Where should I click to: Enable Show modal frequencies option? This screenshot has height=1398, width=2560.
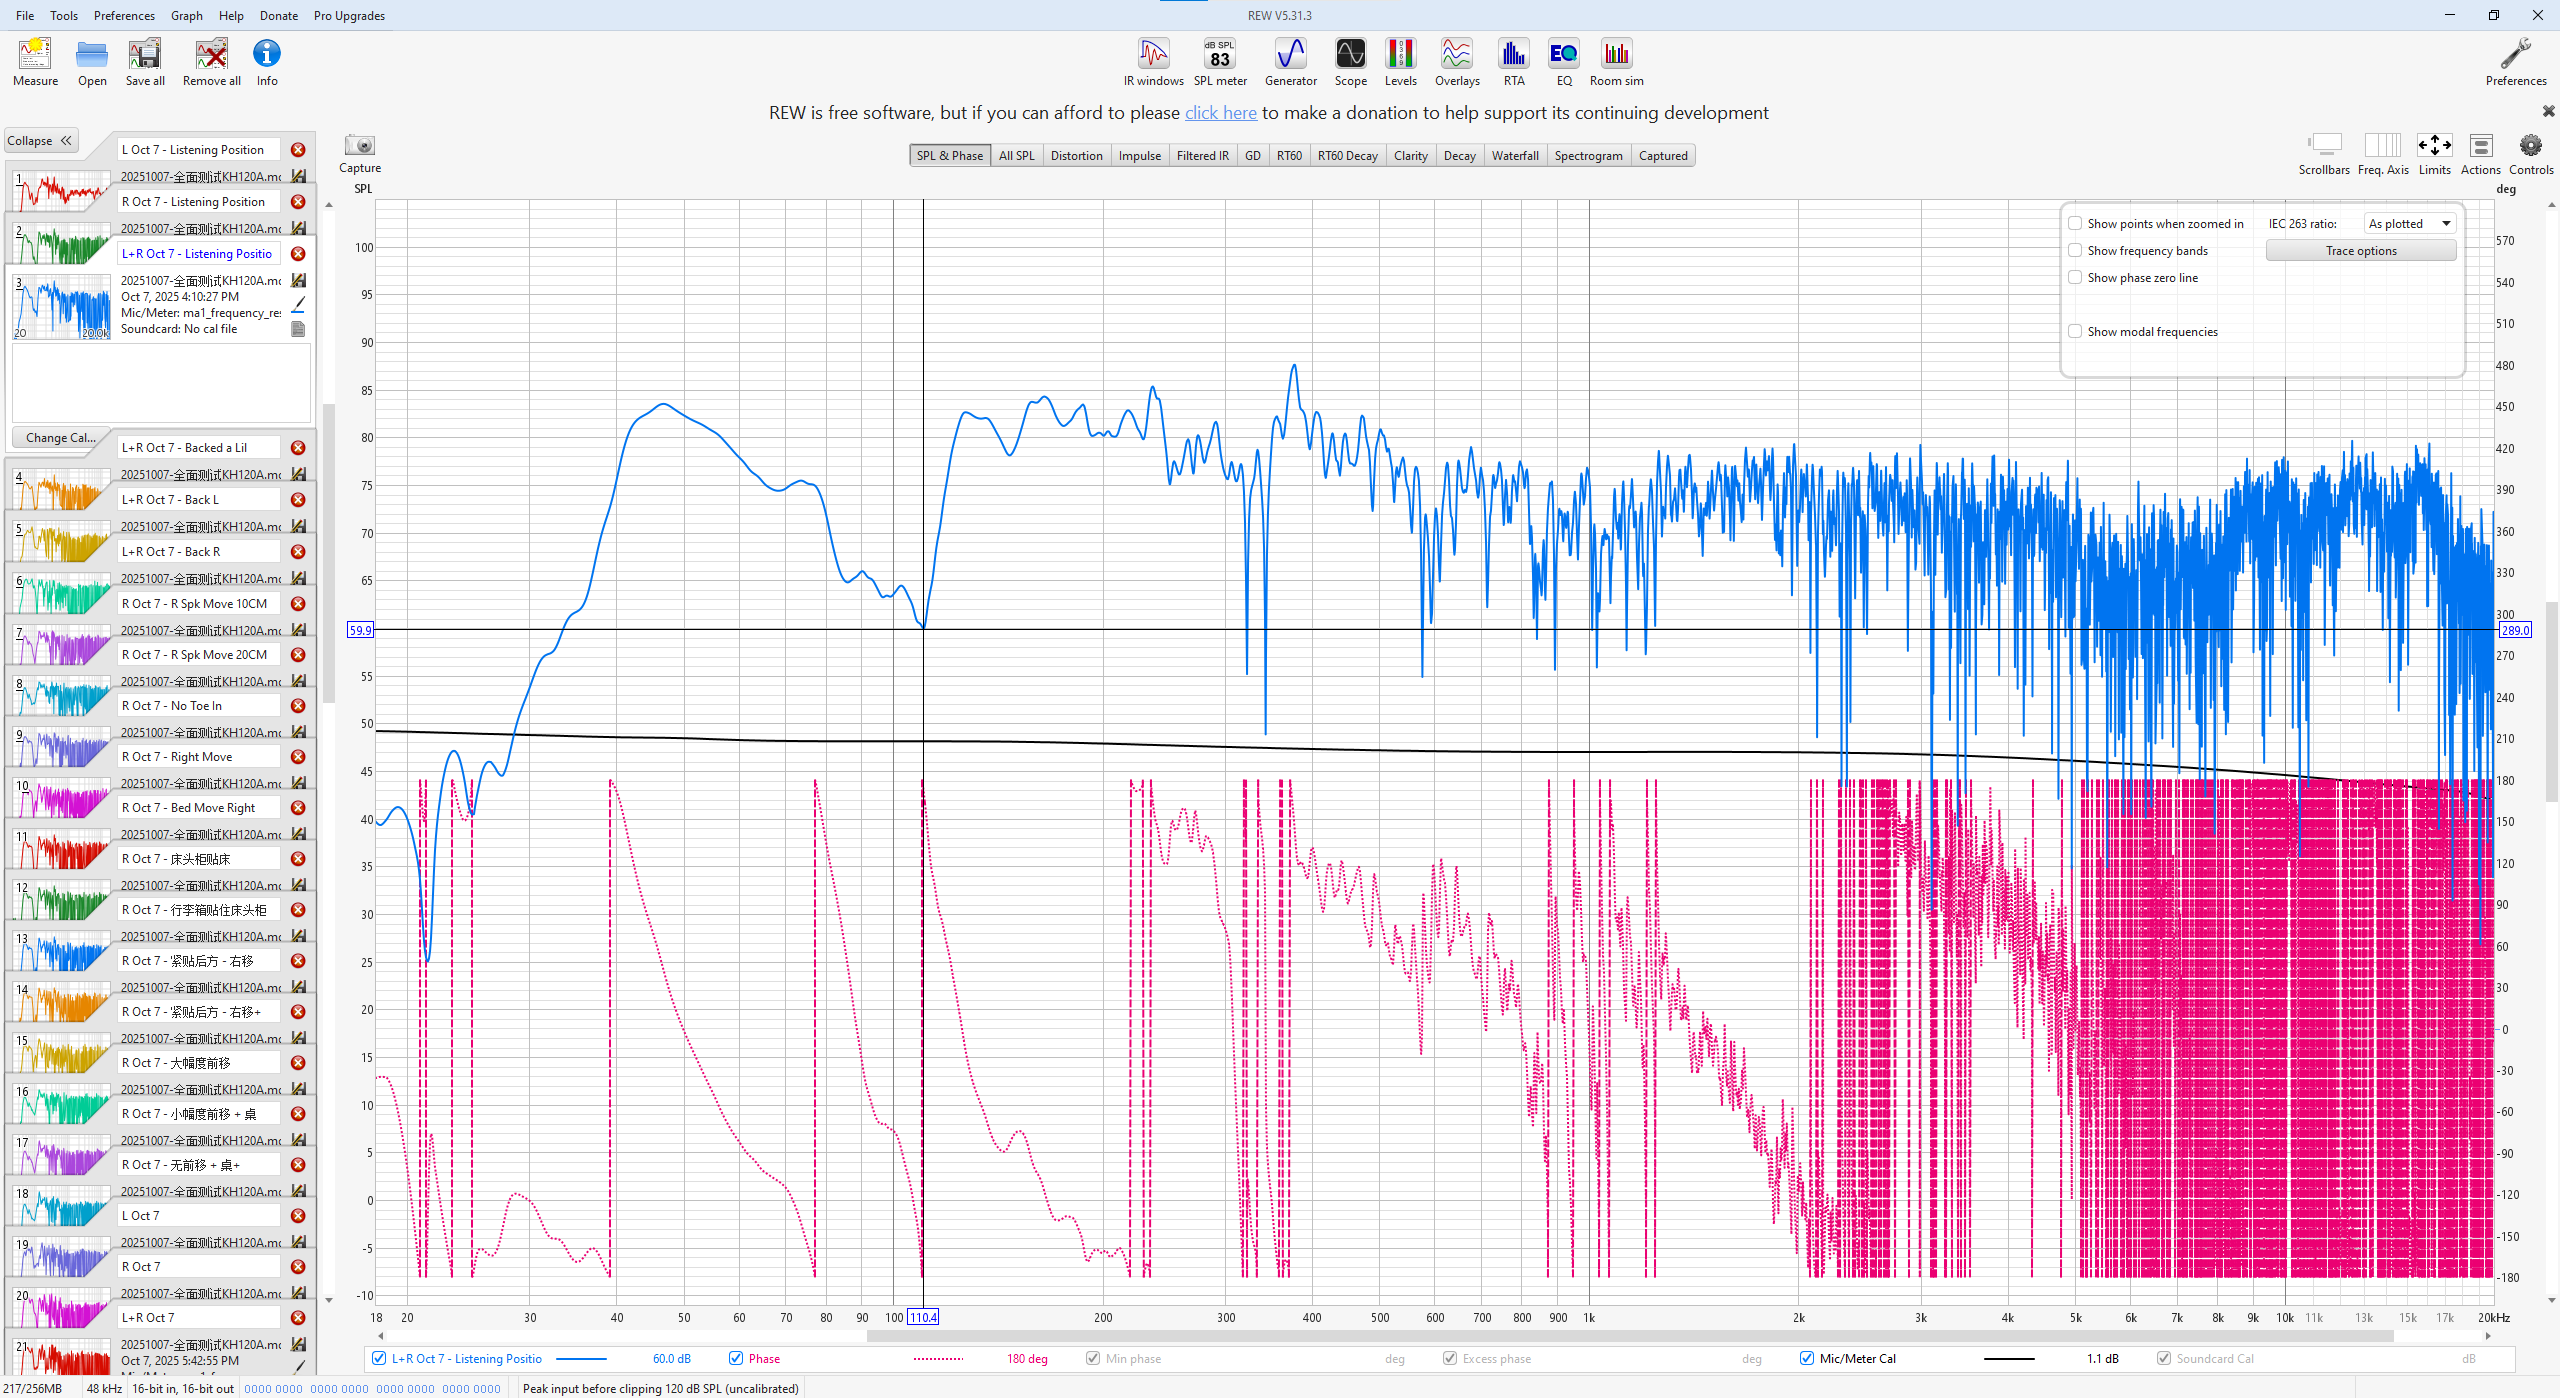tap(2075, 332)
